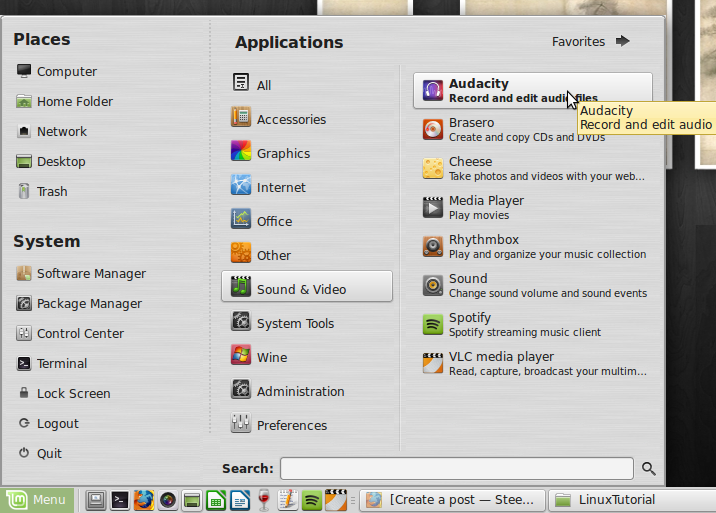Viewport: 716px width, 513px height.
Task: Open Media Player for movies
Action: (532, 207)
